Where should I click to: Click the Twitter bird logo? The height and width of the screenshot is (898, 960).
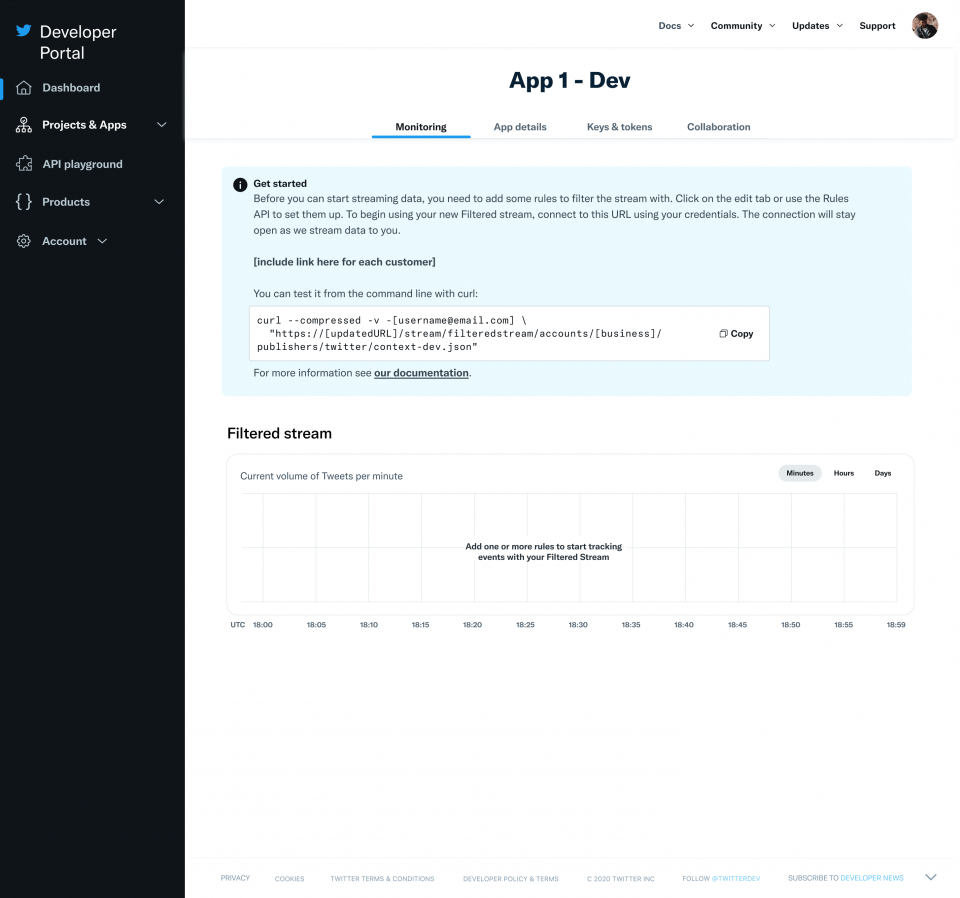click(23, 31)
